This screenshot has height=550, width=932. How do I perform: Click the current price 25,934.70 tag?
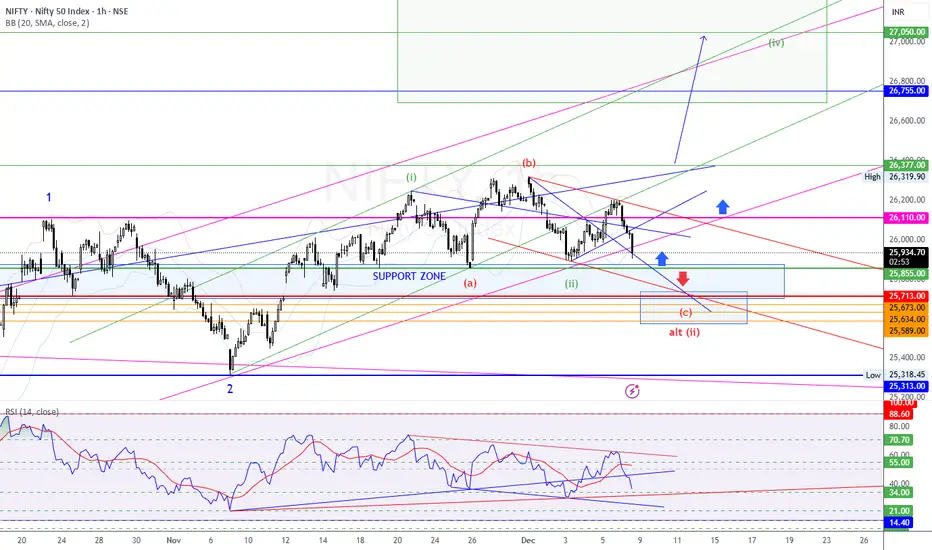coord(906,256)
